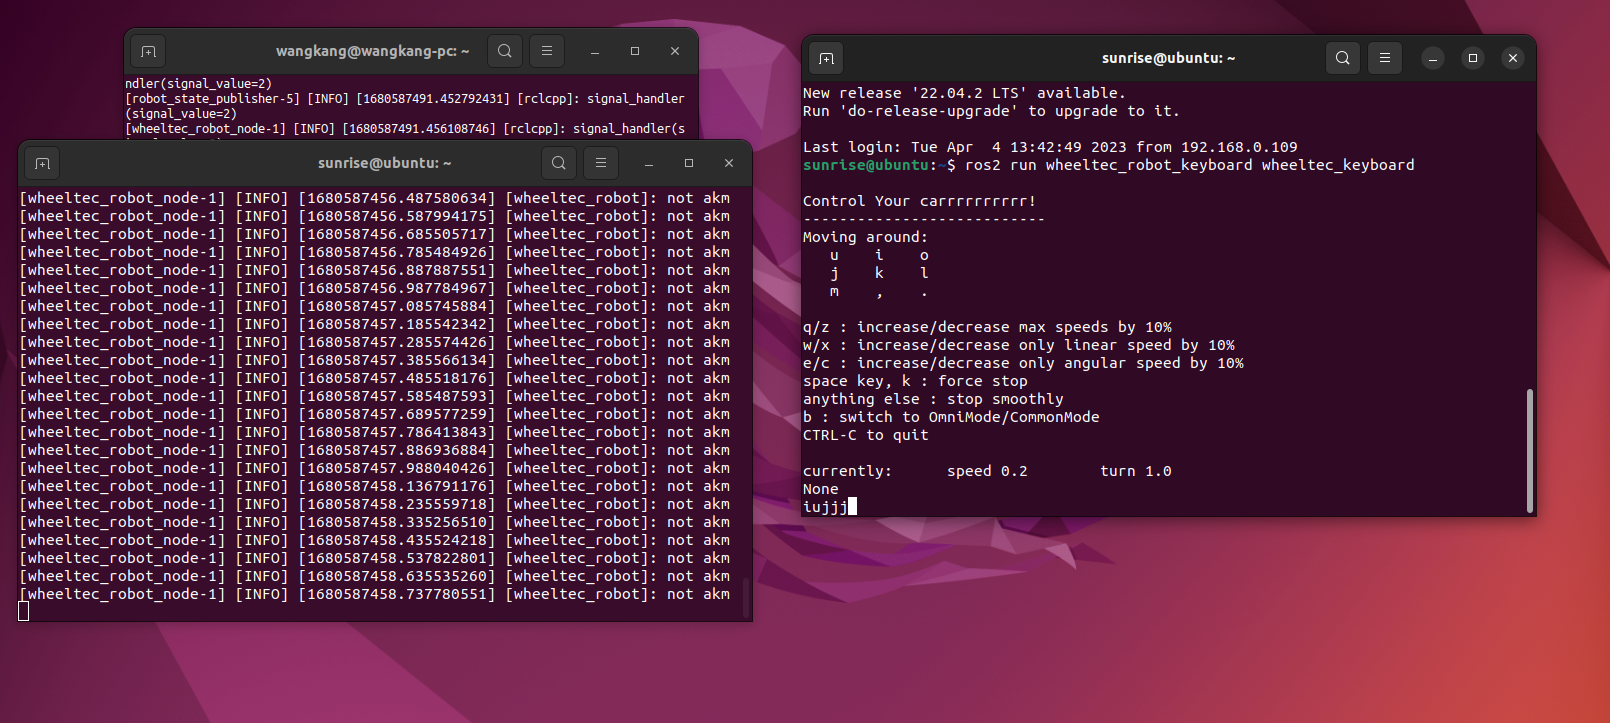Maximize the right sunrise@ubuntu terminal

[1473, 58]
